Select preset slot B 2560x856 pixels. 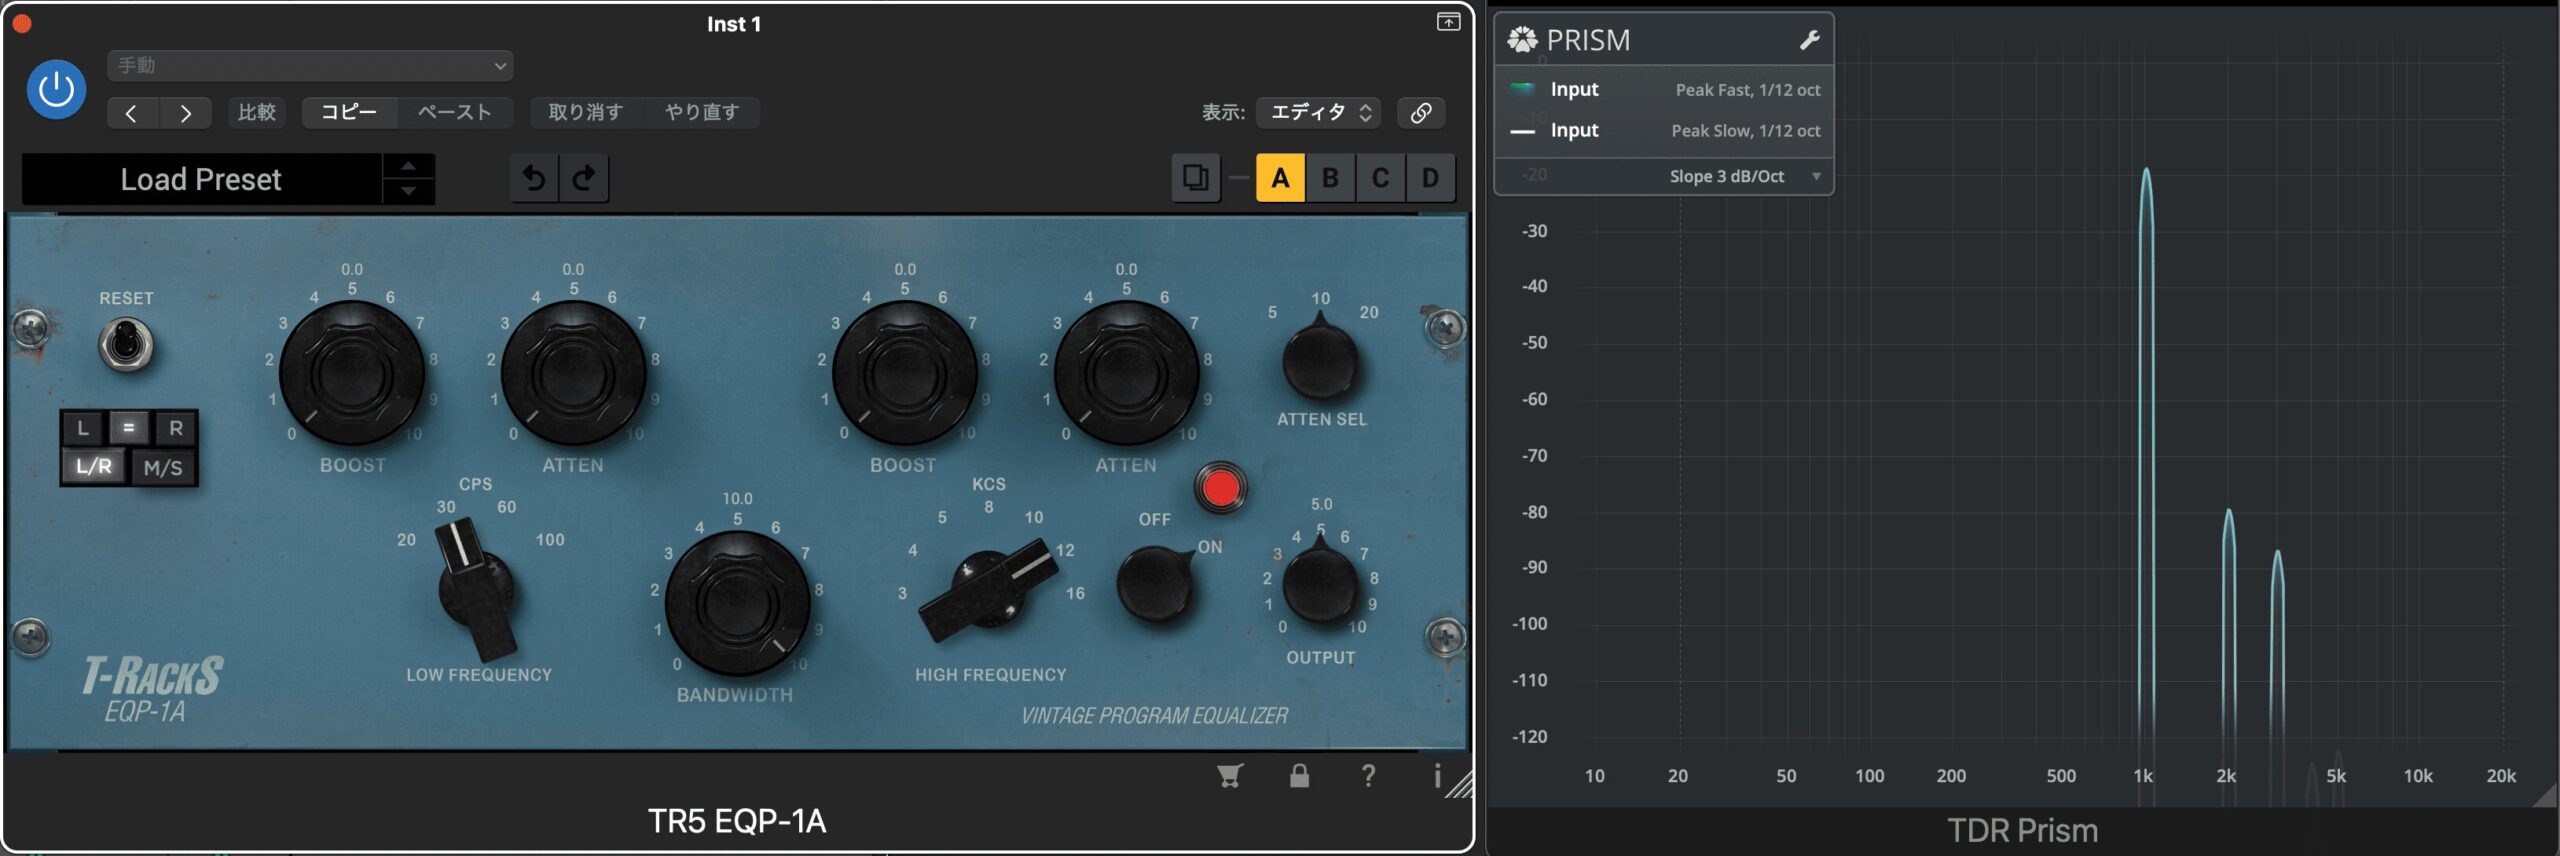(1330, 178)
